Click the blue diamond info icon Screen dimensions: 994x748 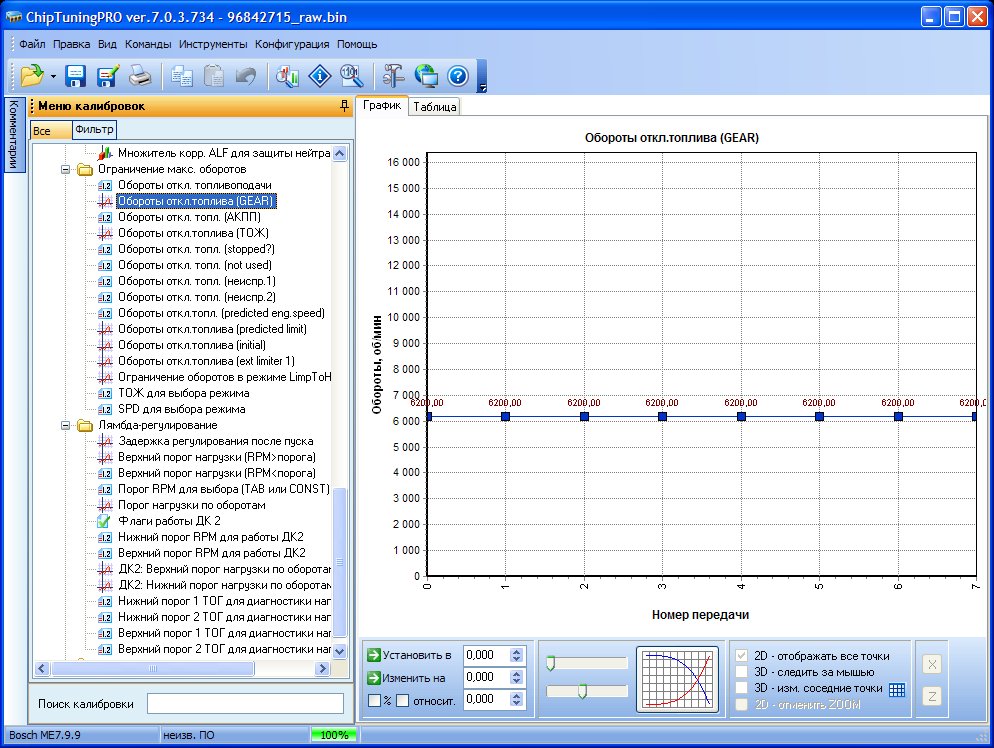pos(320,75)
